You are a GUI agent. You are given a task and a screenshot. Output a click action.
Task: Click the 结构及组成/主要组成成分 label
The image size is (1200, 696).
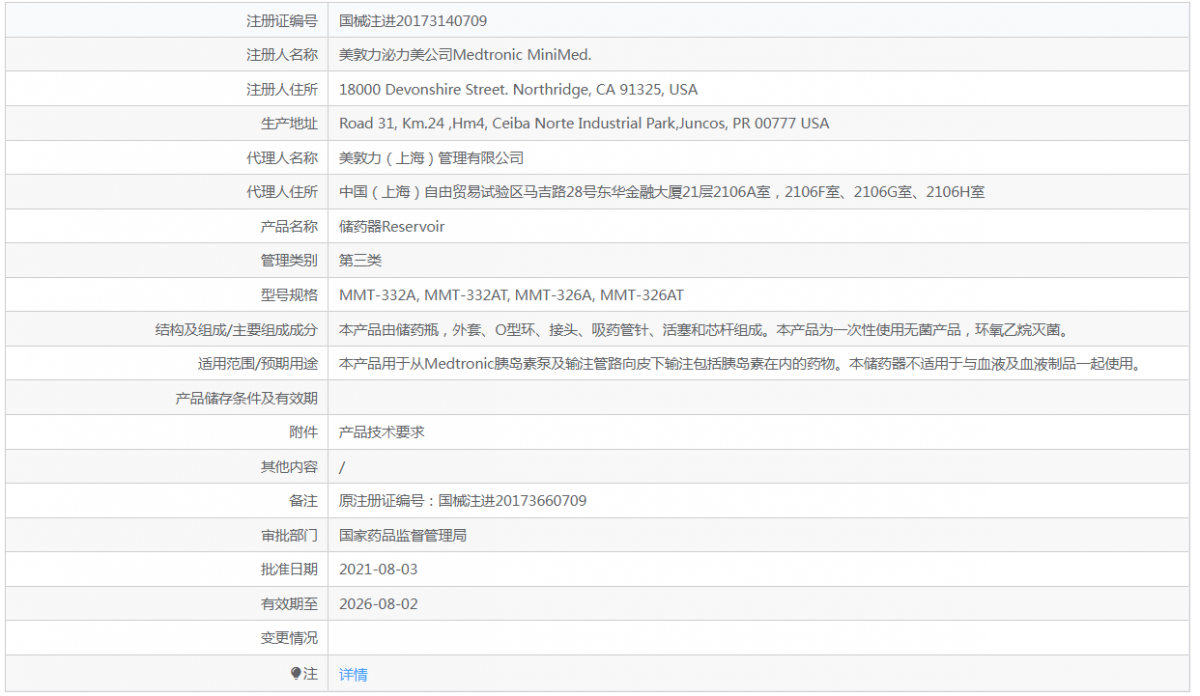(x=236, y=329)
